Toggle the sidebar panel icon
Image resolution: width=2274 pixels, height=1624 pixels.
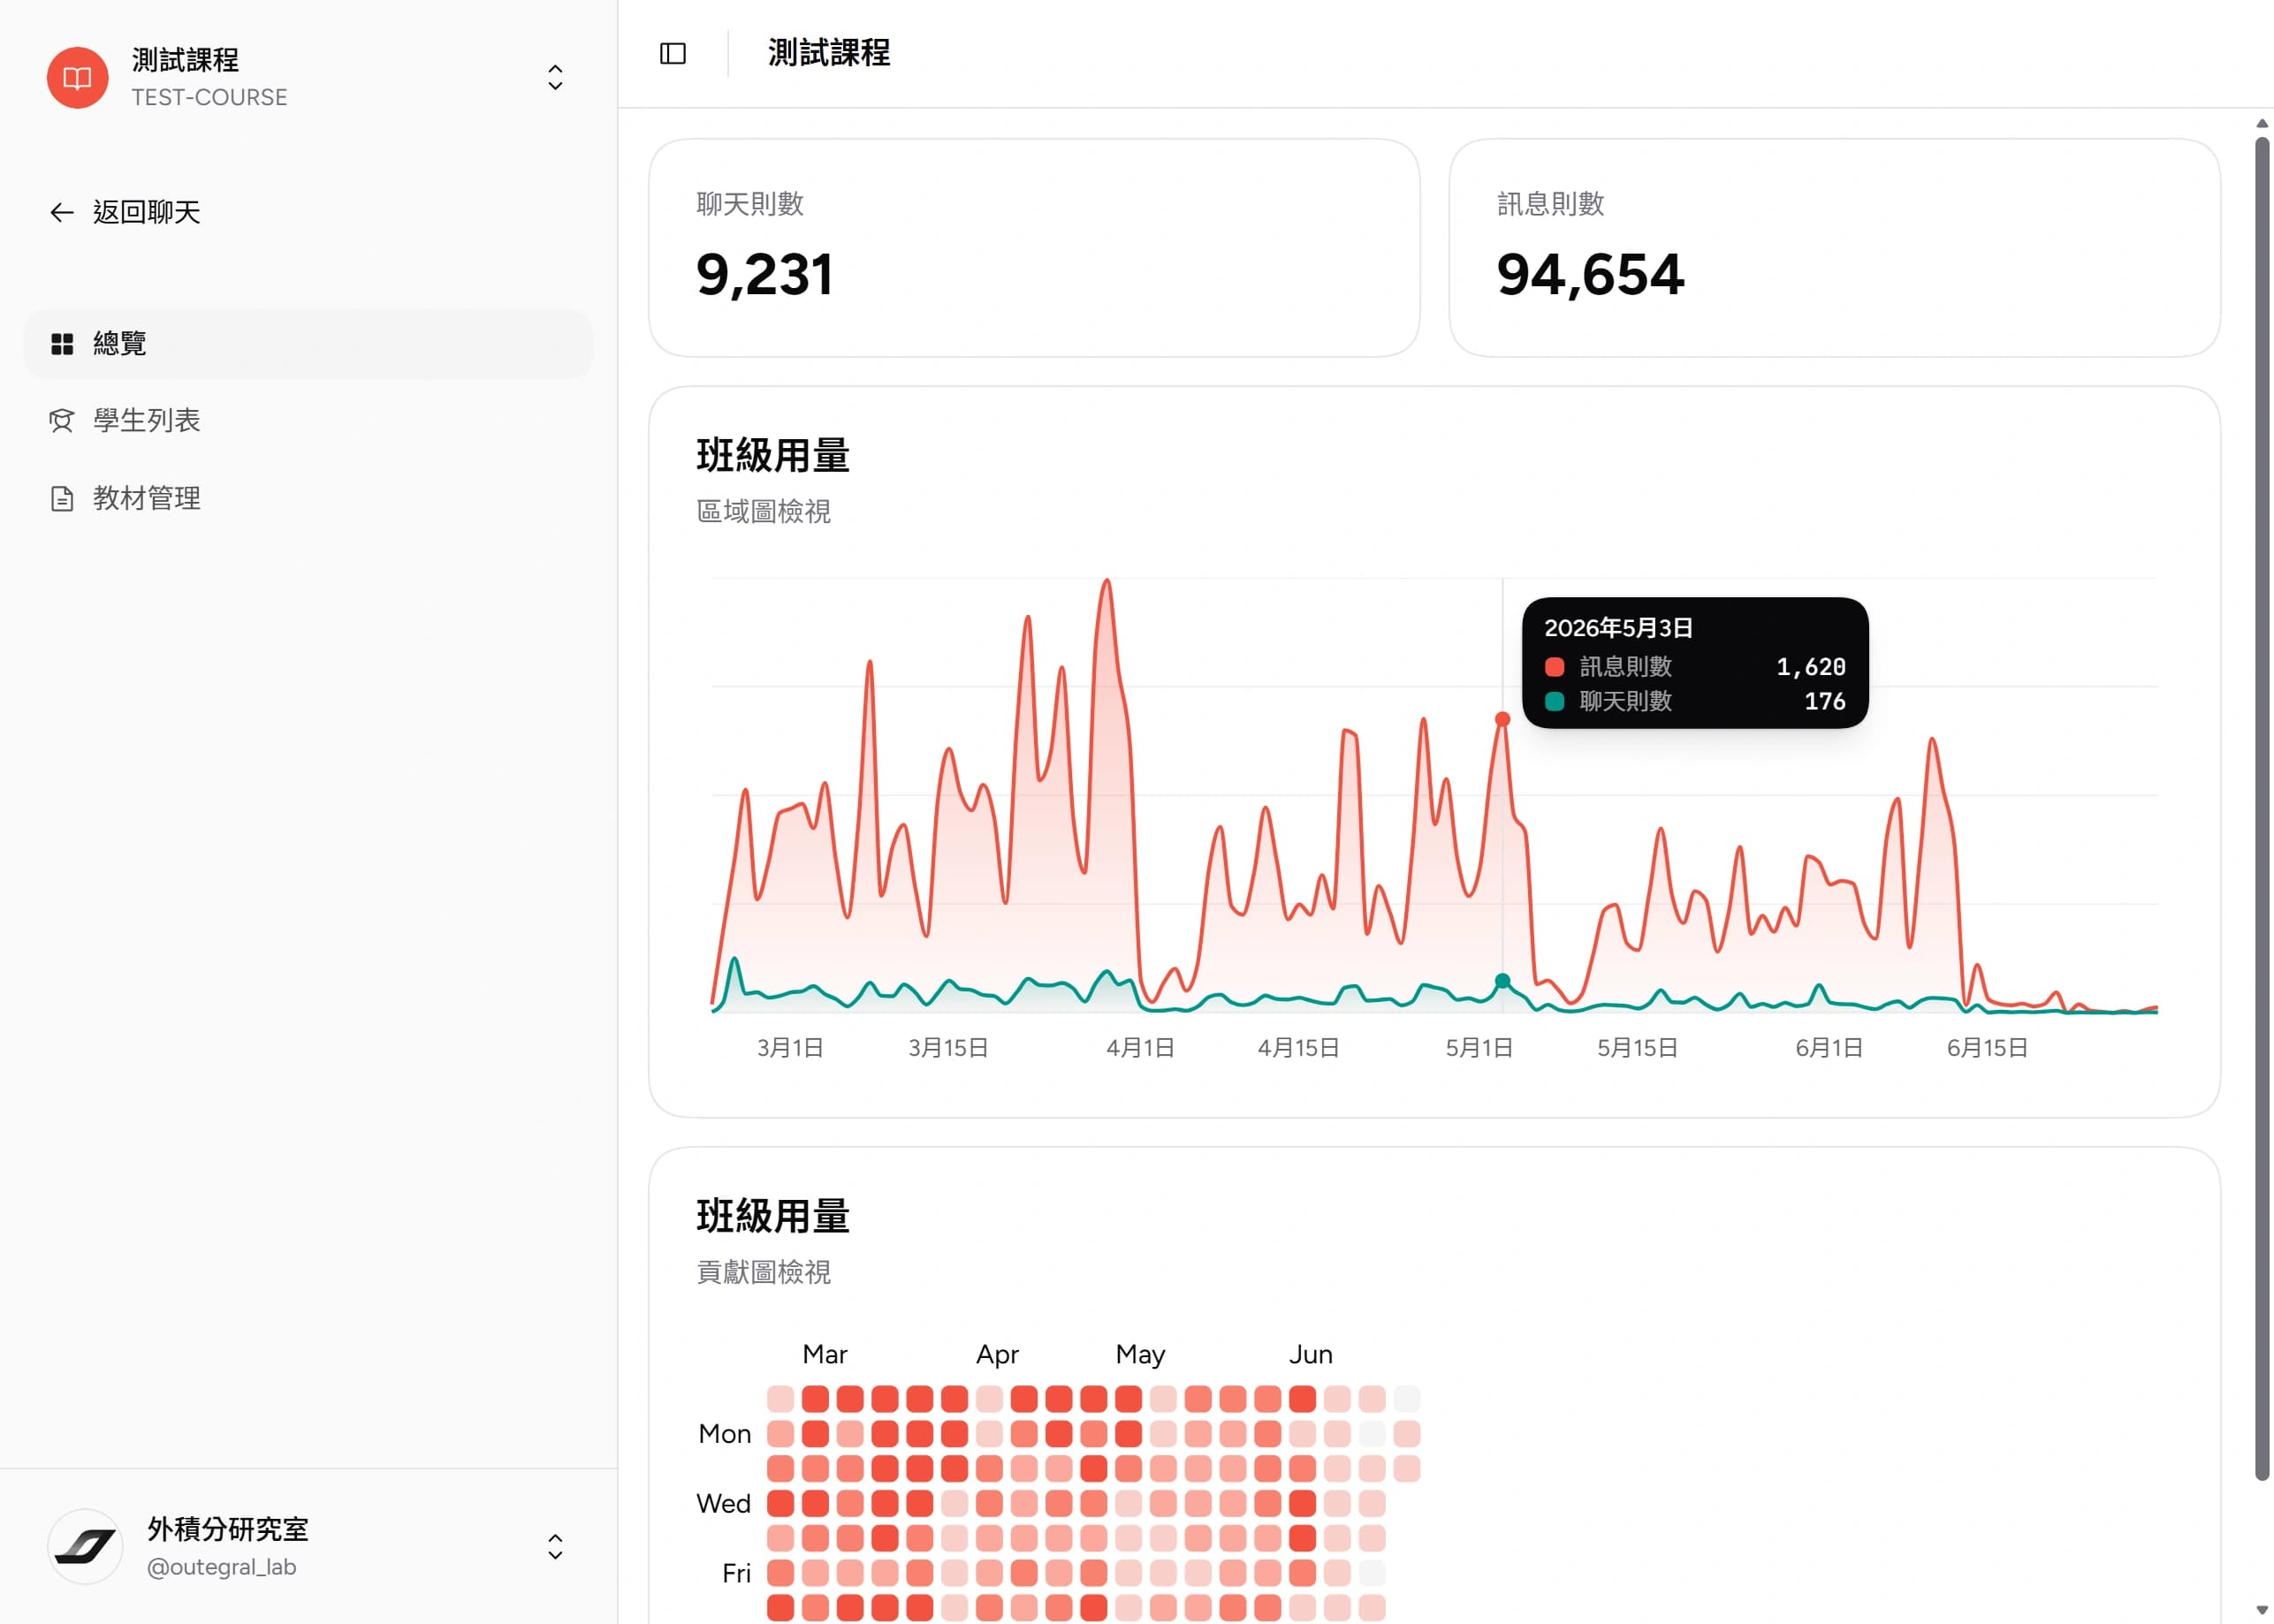click(x=673, y=53)
